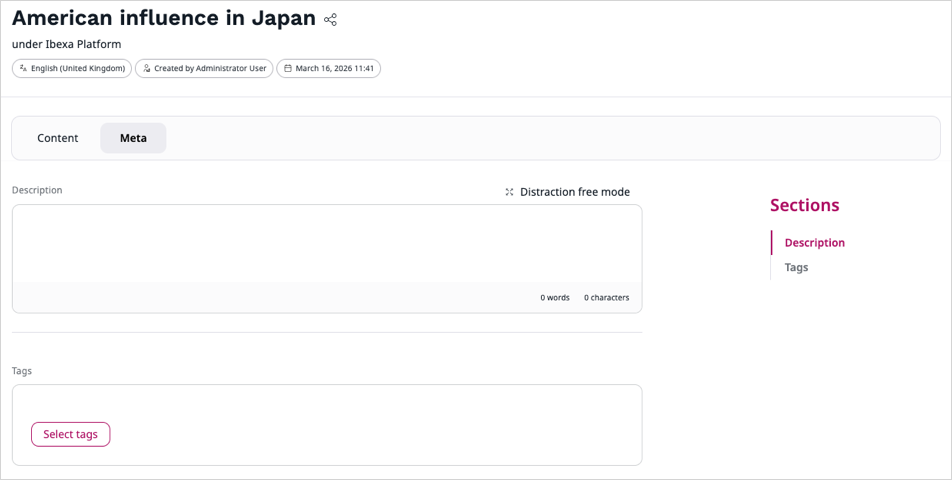Jump to Description in the Sections list
Image resolution: width=952 pixels, height=480 pixels.
point(814,243)
